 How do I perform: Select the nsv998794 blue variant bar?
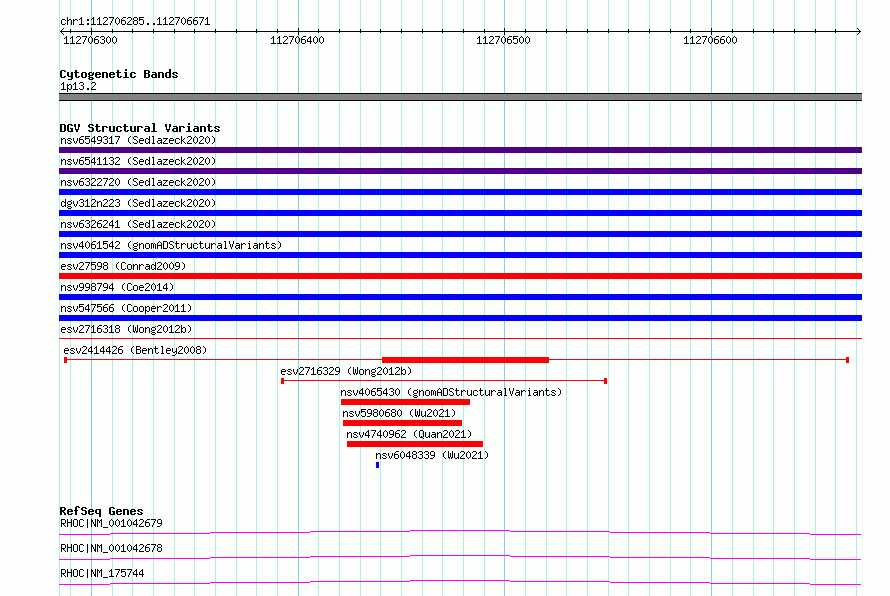coord(460,297)
